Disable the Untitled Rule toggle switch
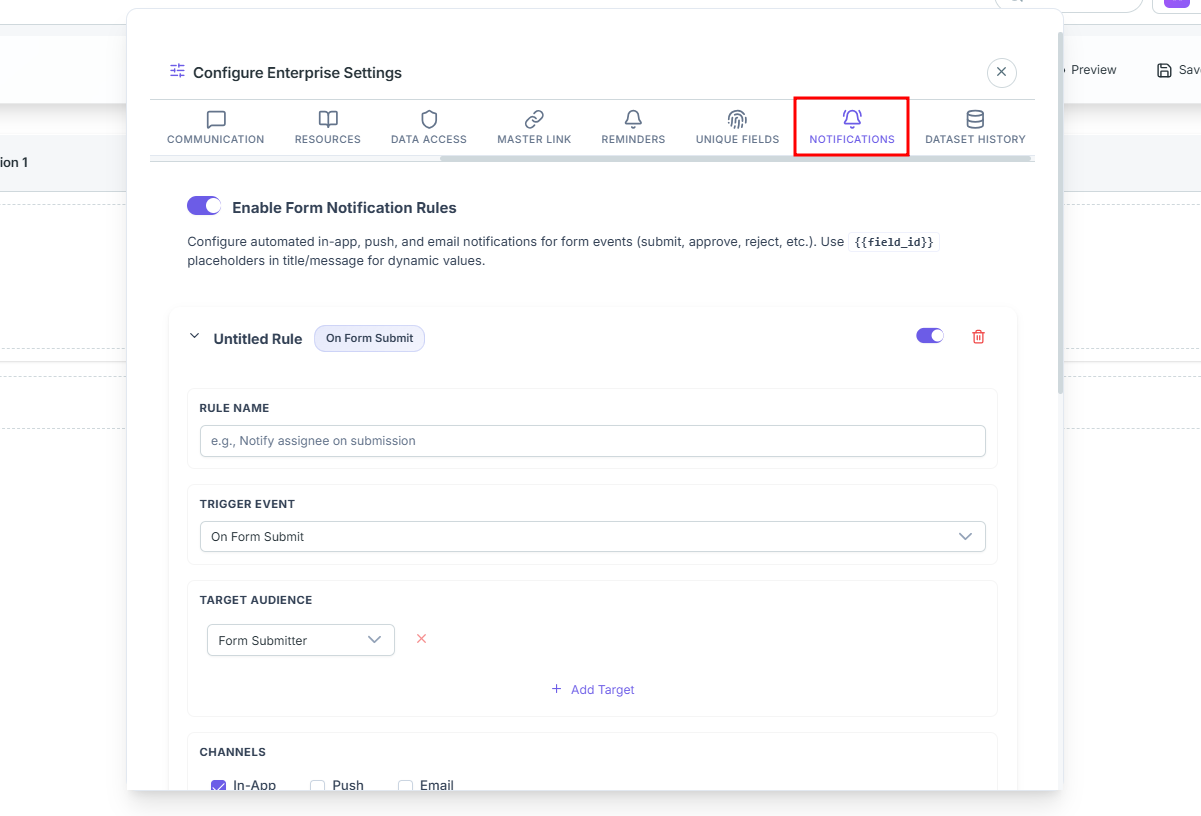This screenshot has height=816, width=1201. point(930,336)
